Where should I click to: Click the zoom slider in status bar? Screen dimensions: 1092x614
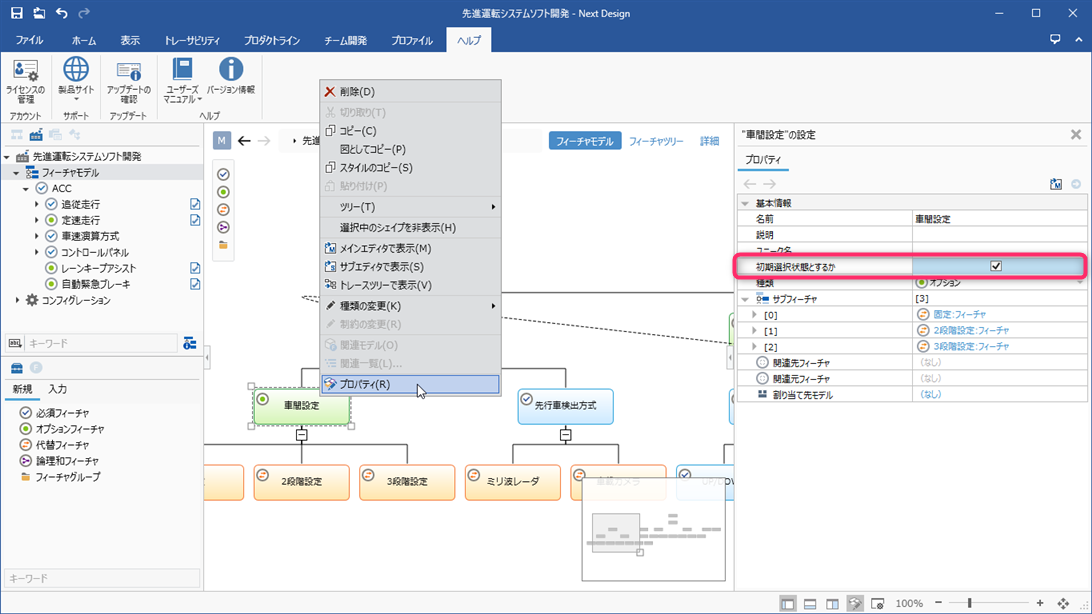coord(970,603)
